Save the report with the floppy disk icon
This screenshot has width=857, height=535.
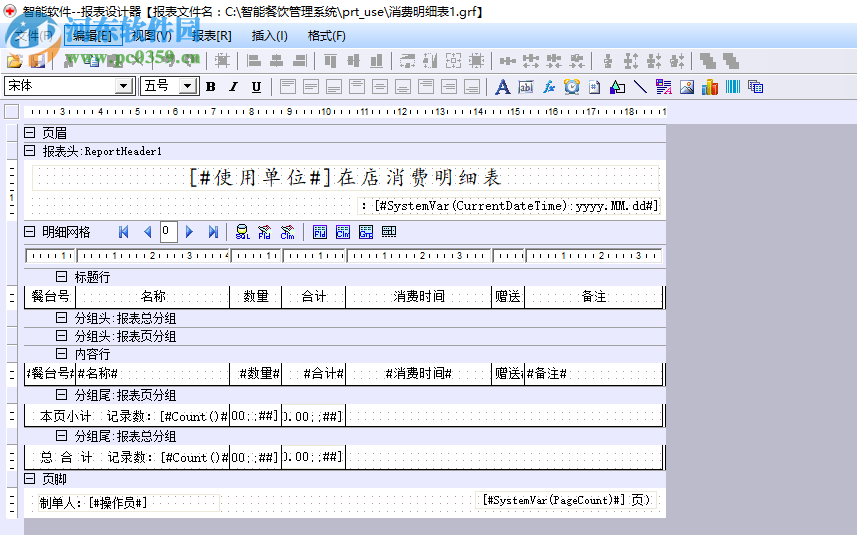pos(37,61)
